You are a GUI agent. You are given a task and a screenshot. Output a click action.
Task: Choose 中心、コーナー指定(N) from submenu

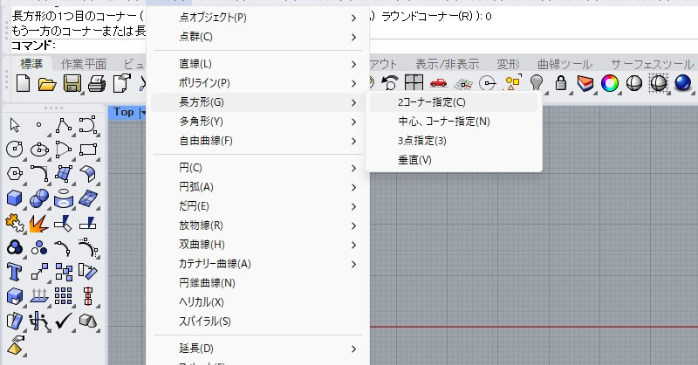coord(454,122)
